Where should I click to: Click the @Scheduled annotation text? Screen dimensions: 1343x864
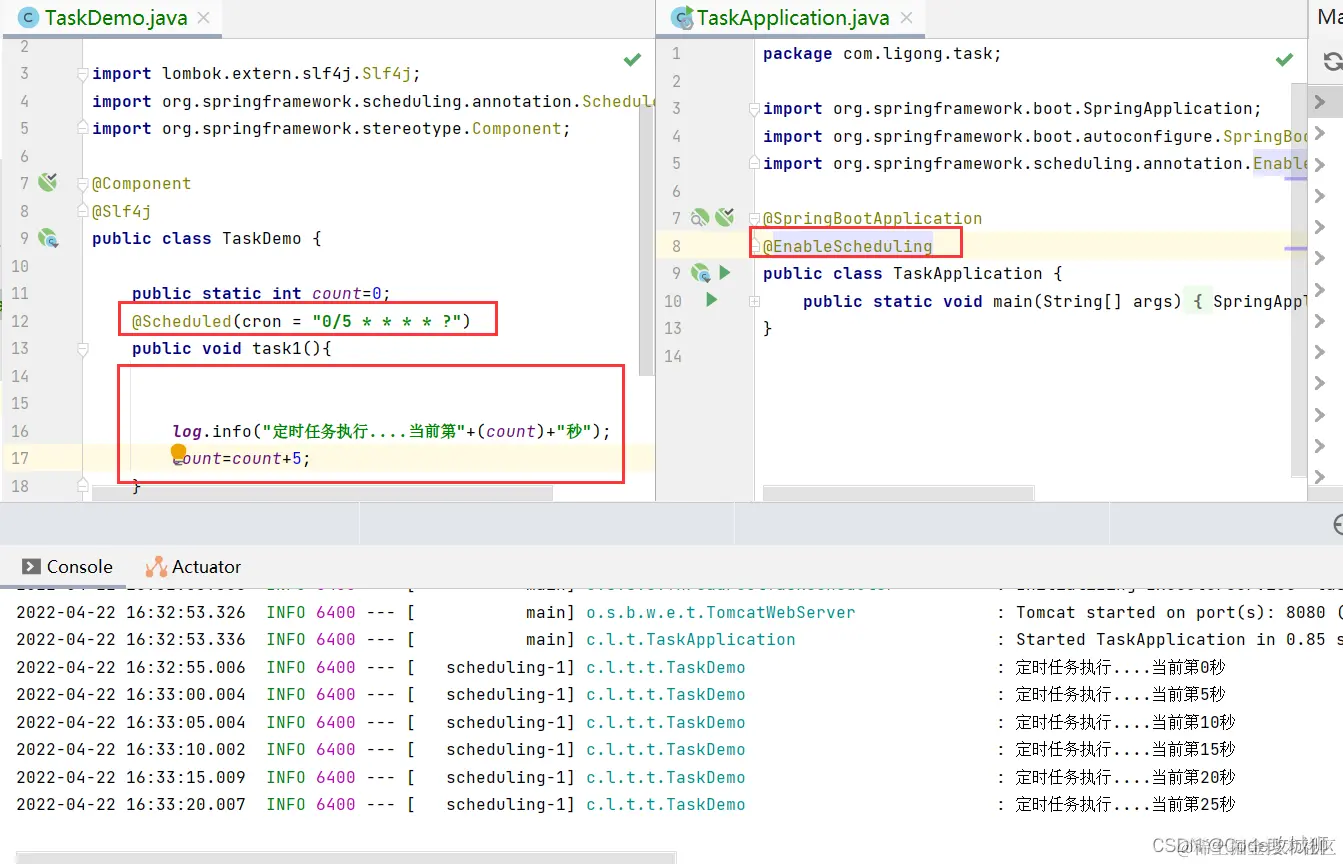pos(182,321)
